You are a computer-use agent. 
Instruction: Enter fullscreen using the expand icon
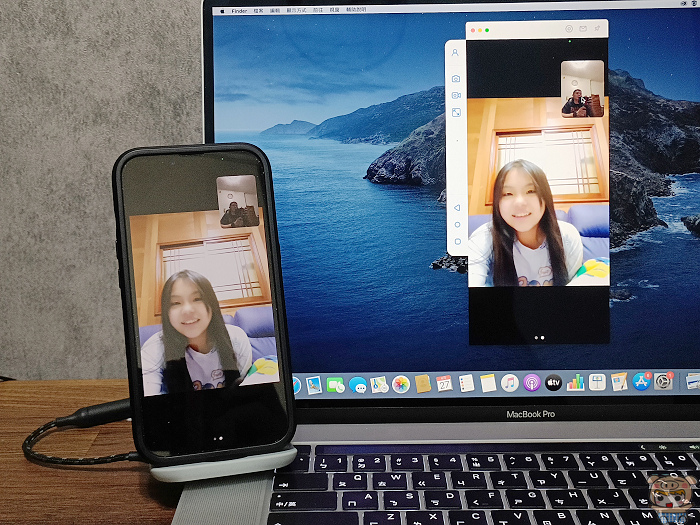tap(455, 113)
